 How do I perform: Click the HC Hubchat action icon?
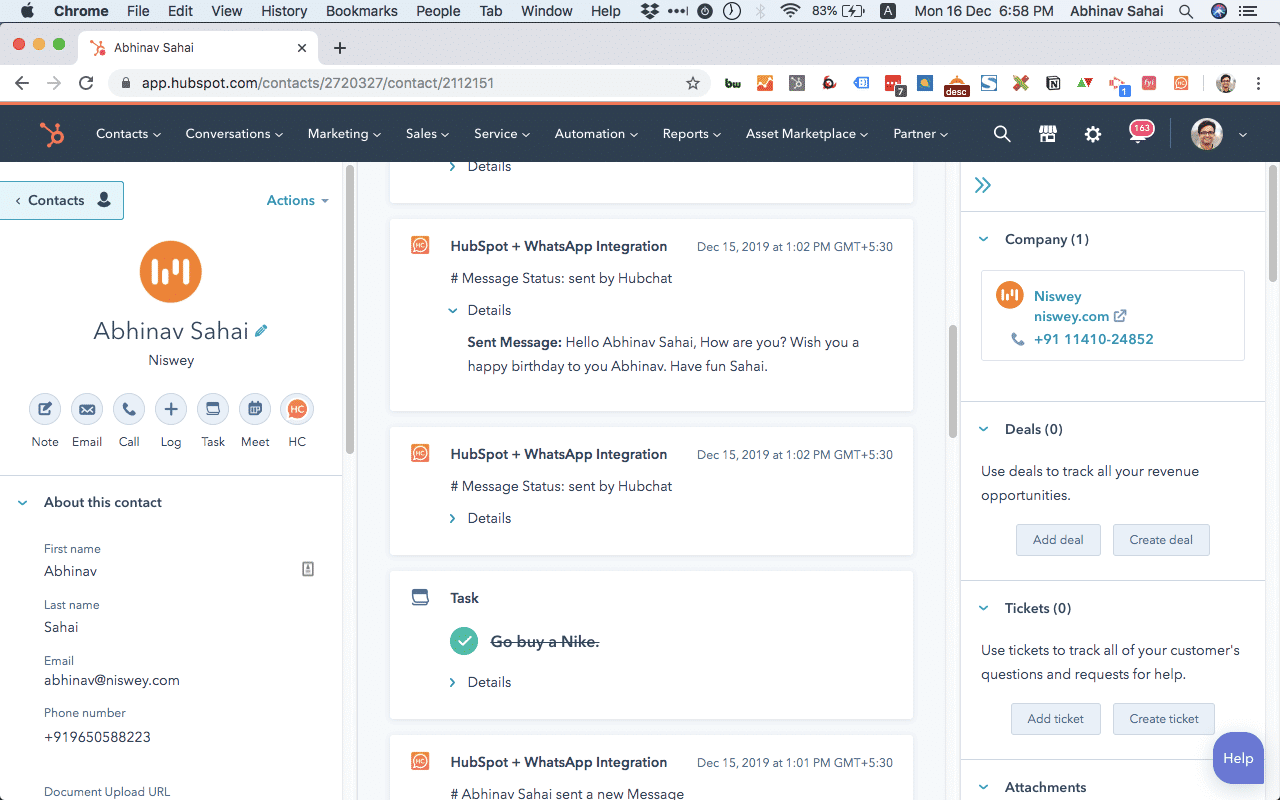tap(297, 409)
